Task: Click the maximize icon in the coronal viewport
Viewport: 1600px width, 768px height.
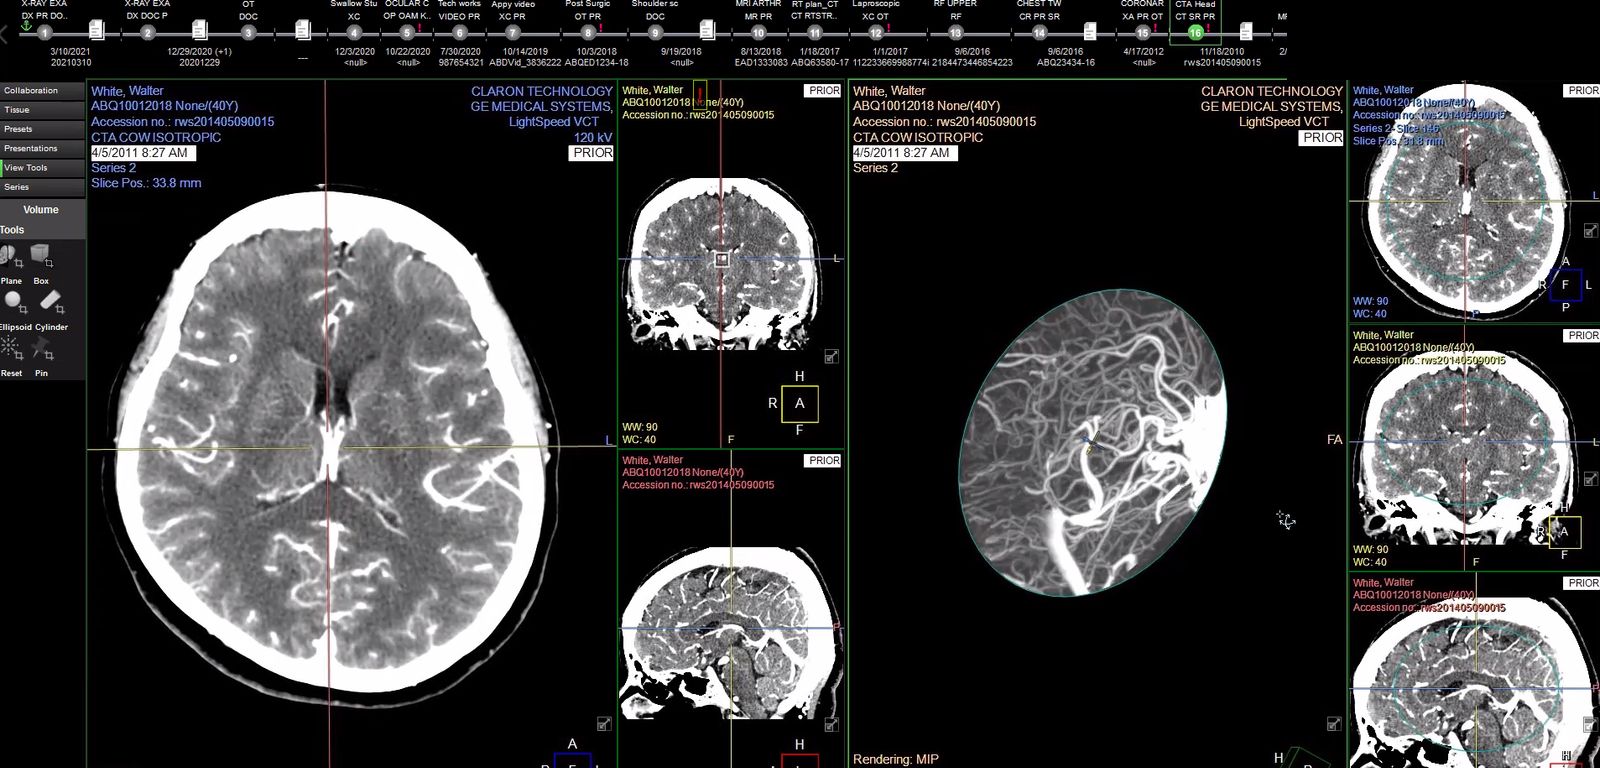Action: point(831,356)
